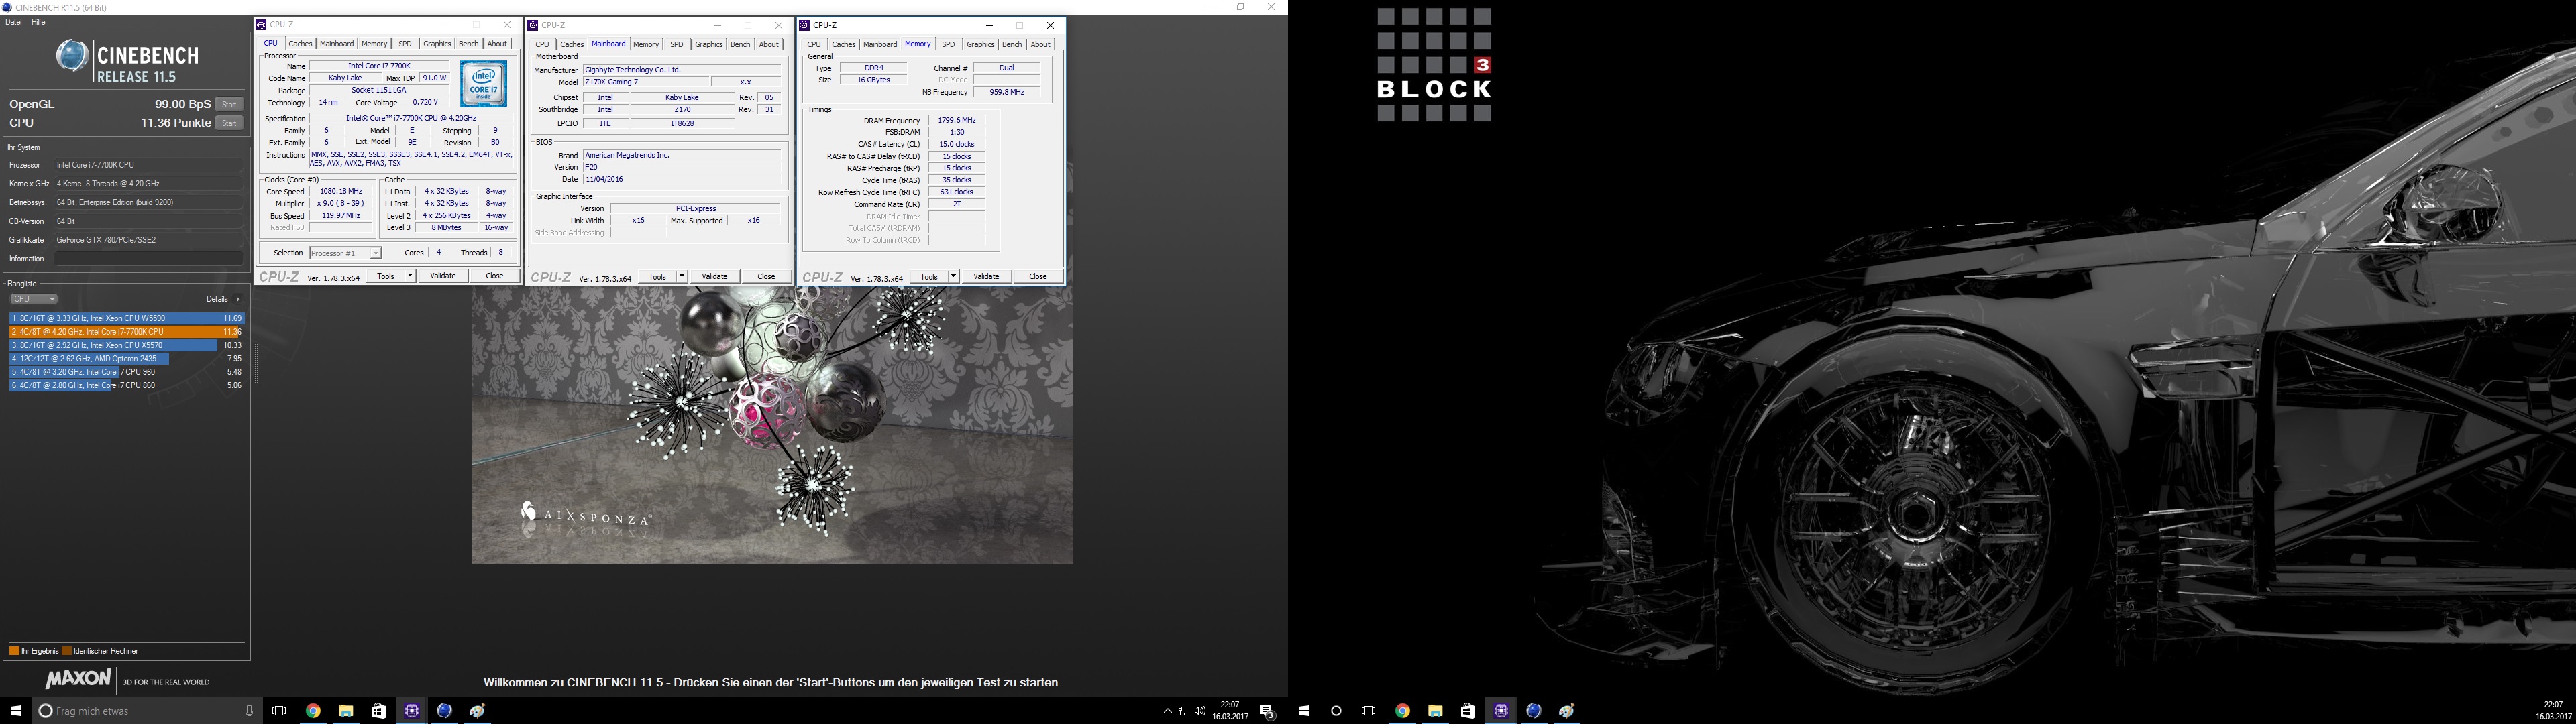The width and height of the screenshot is (2576, 724).
Task: Open Tools dropdown arrow in CPU-Z Mainboard window
Action: (x=682, y=276)
